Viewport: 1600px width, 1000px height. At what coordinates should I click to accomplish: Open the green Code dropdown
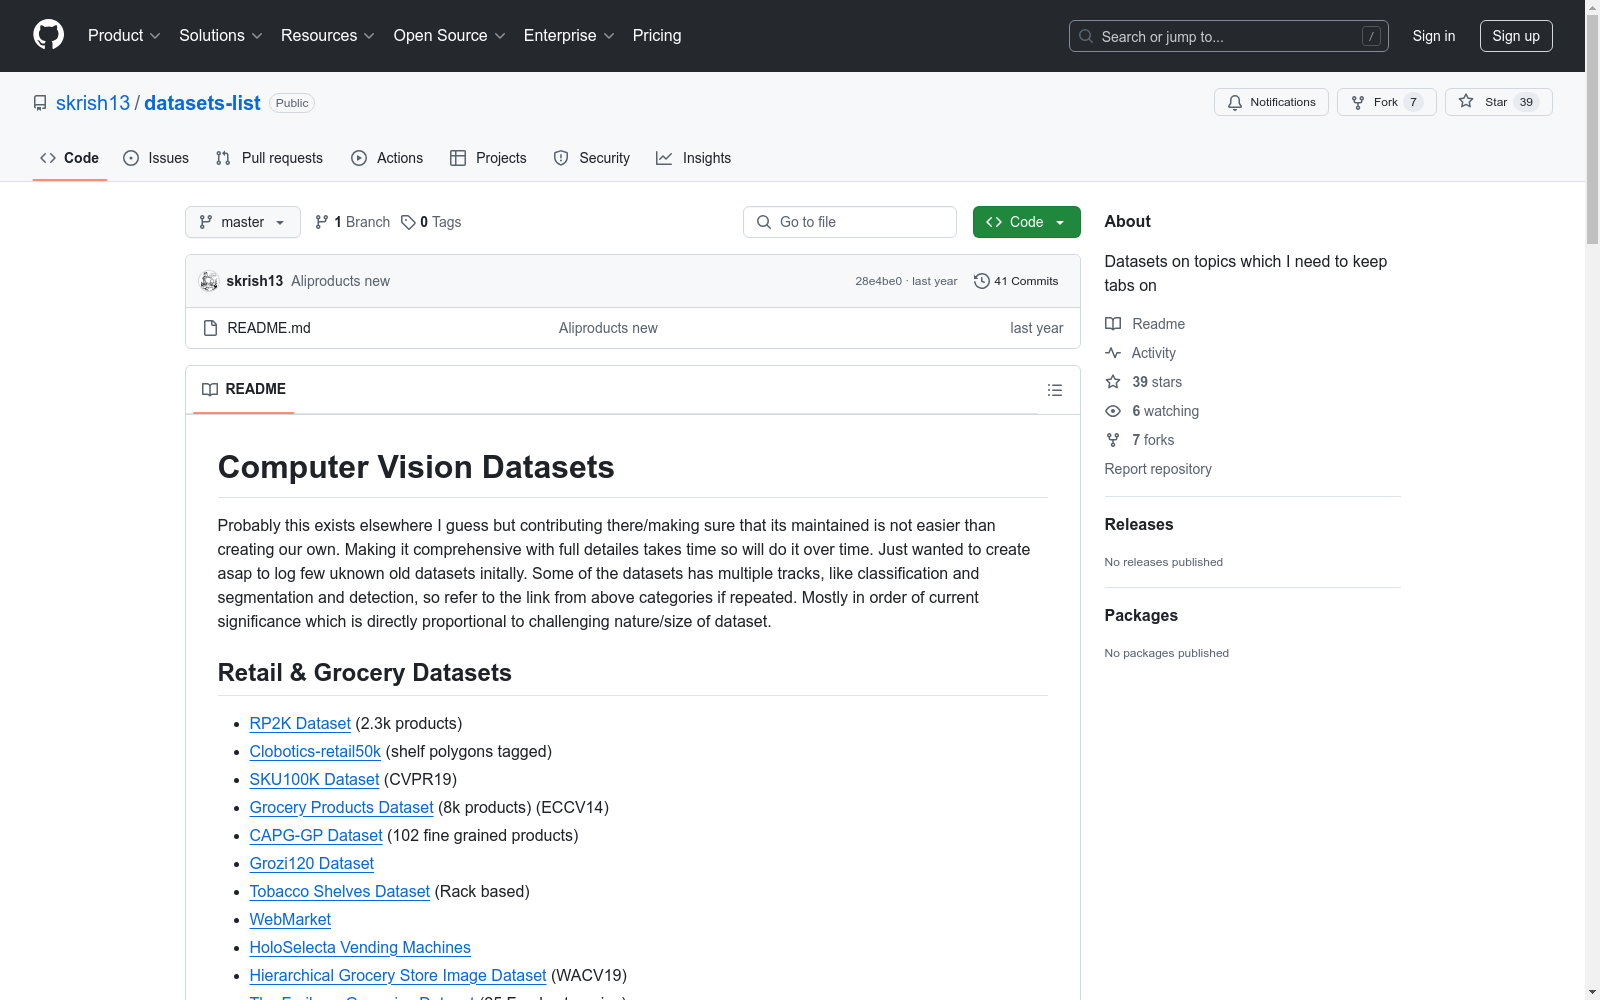click(1026, 222)
